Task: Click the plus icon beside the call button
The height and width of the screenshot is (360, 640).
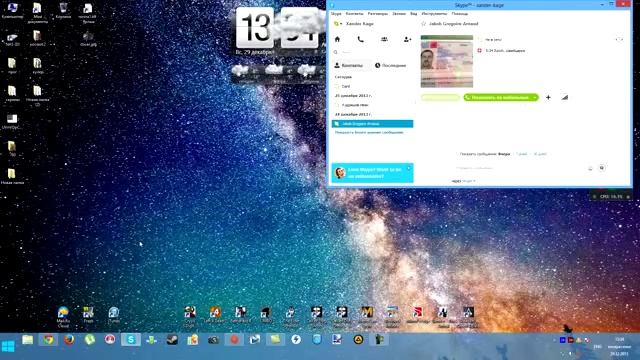Action: pyautogui.click(x=548, y=98)
